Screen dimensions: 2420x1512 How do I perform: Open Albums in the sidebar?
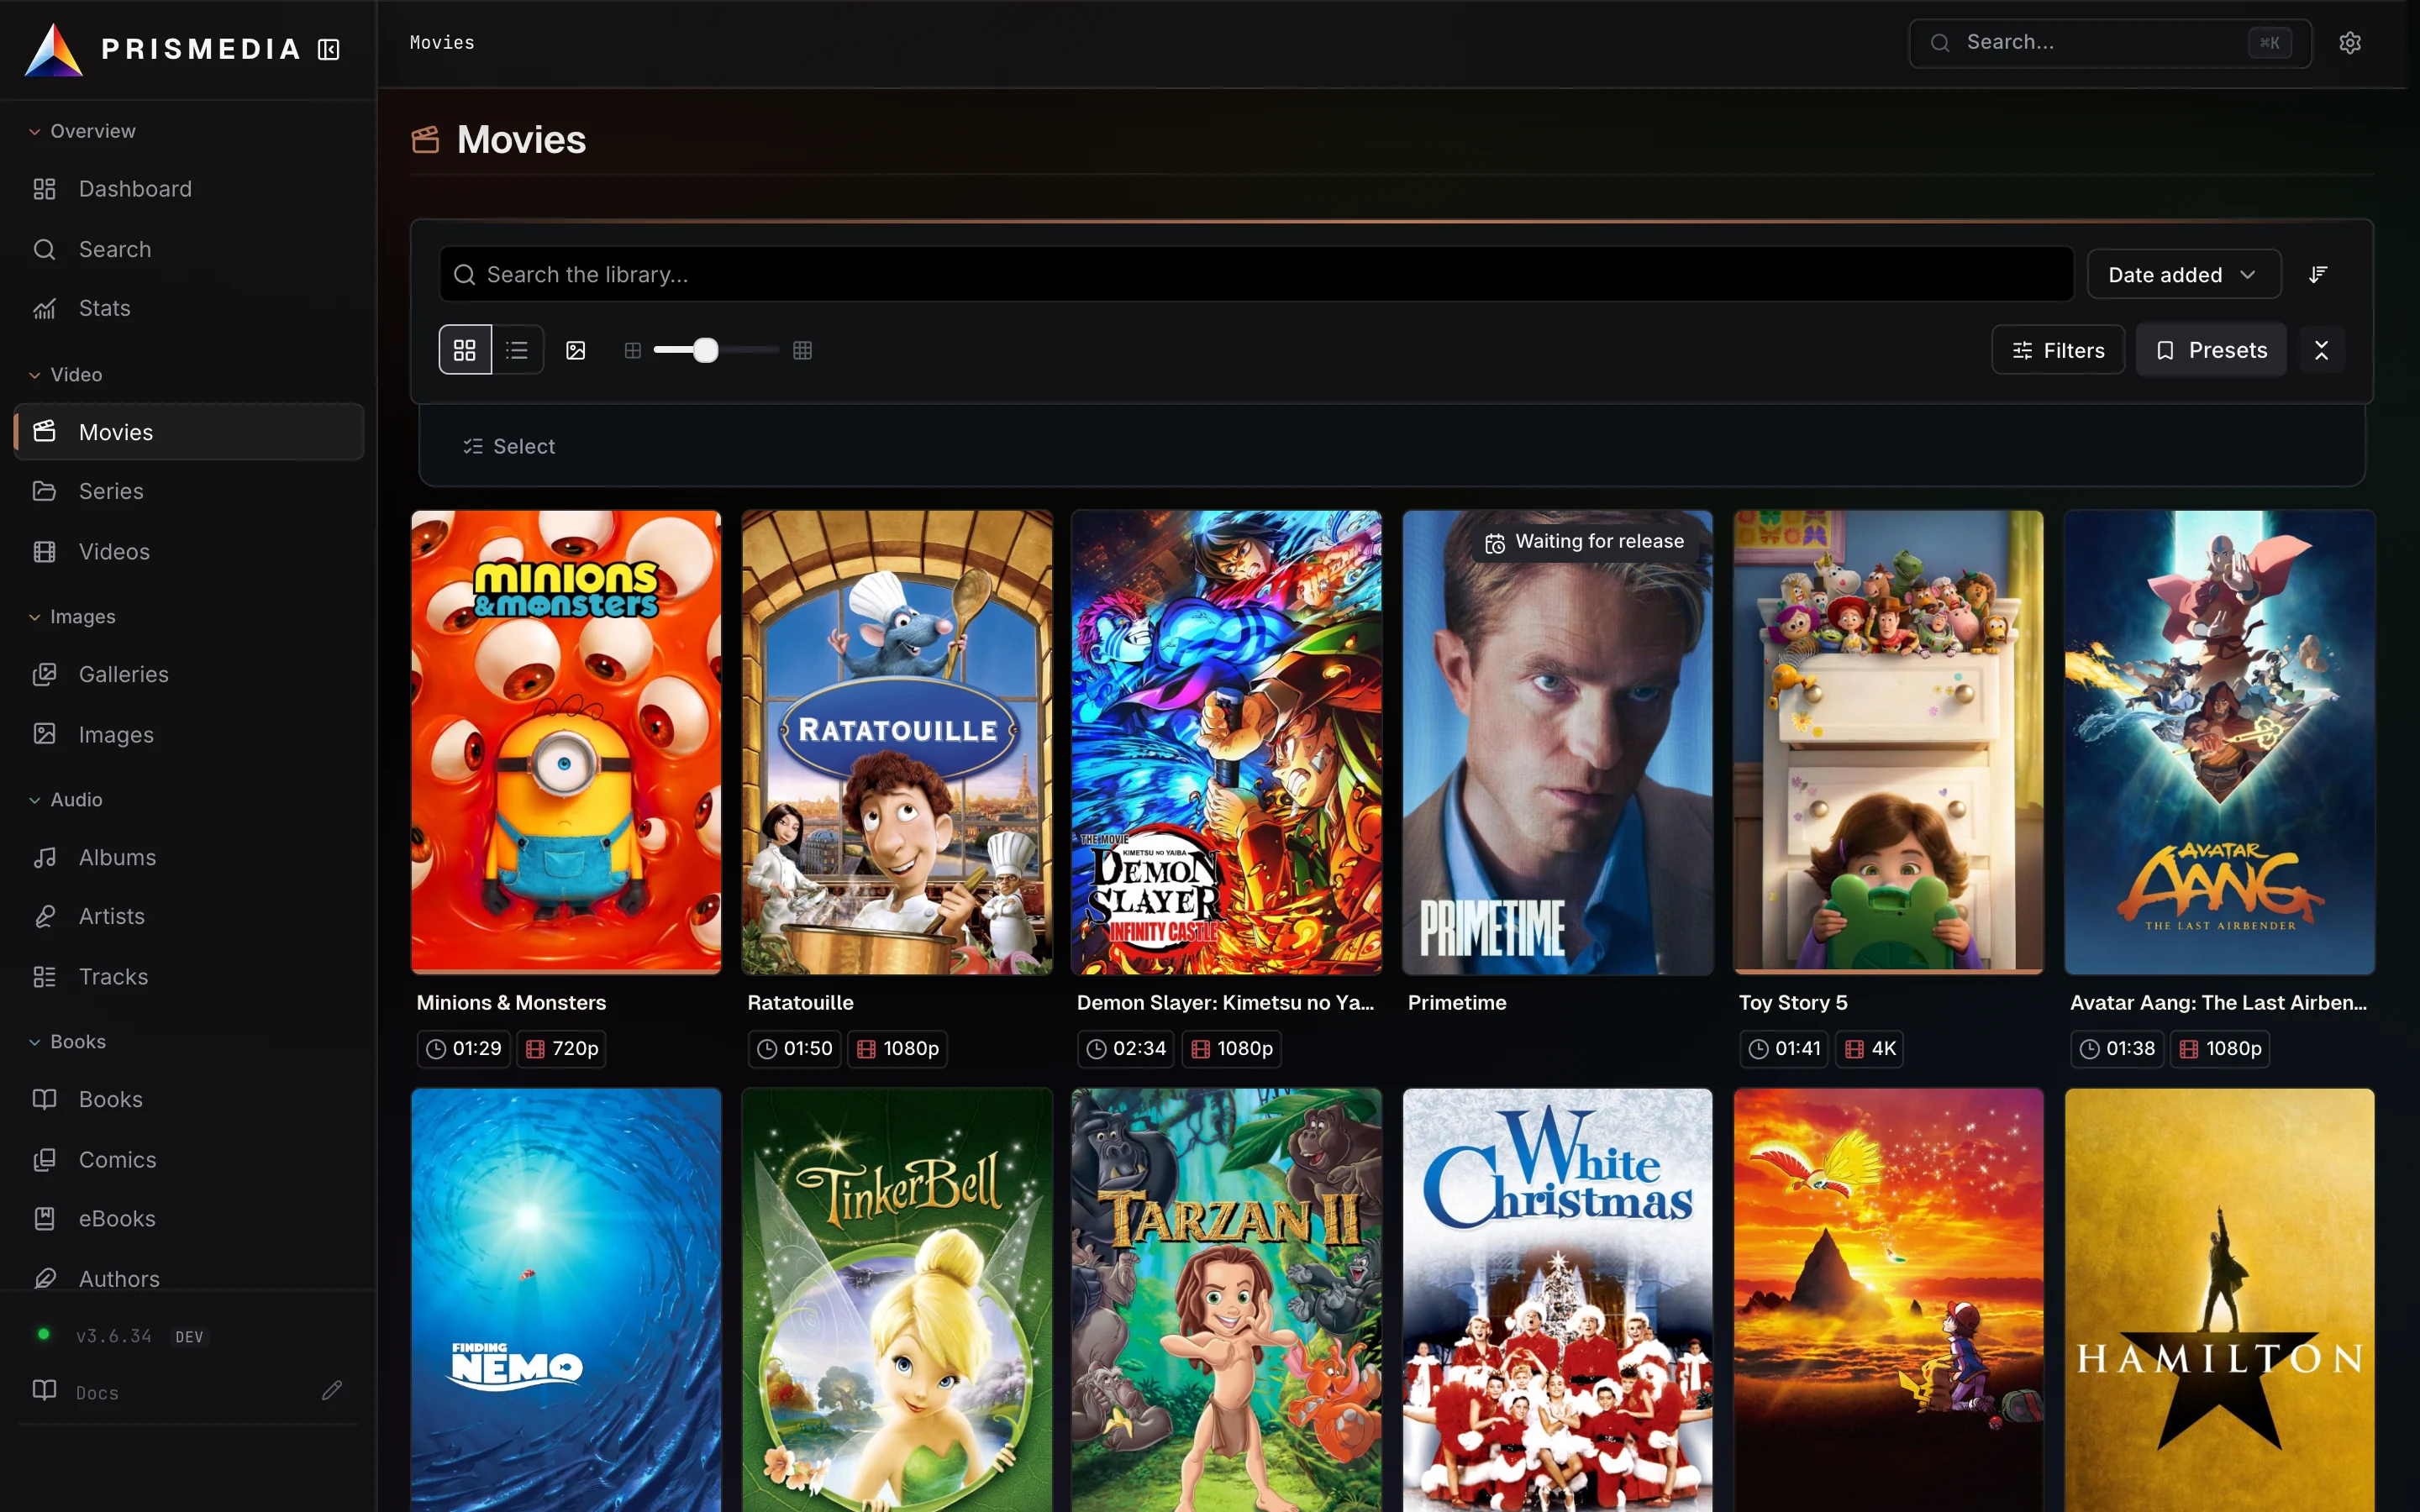[189, 857]
